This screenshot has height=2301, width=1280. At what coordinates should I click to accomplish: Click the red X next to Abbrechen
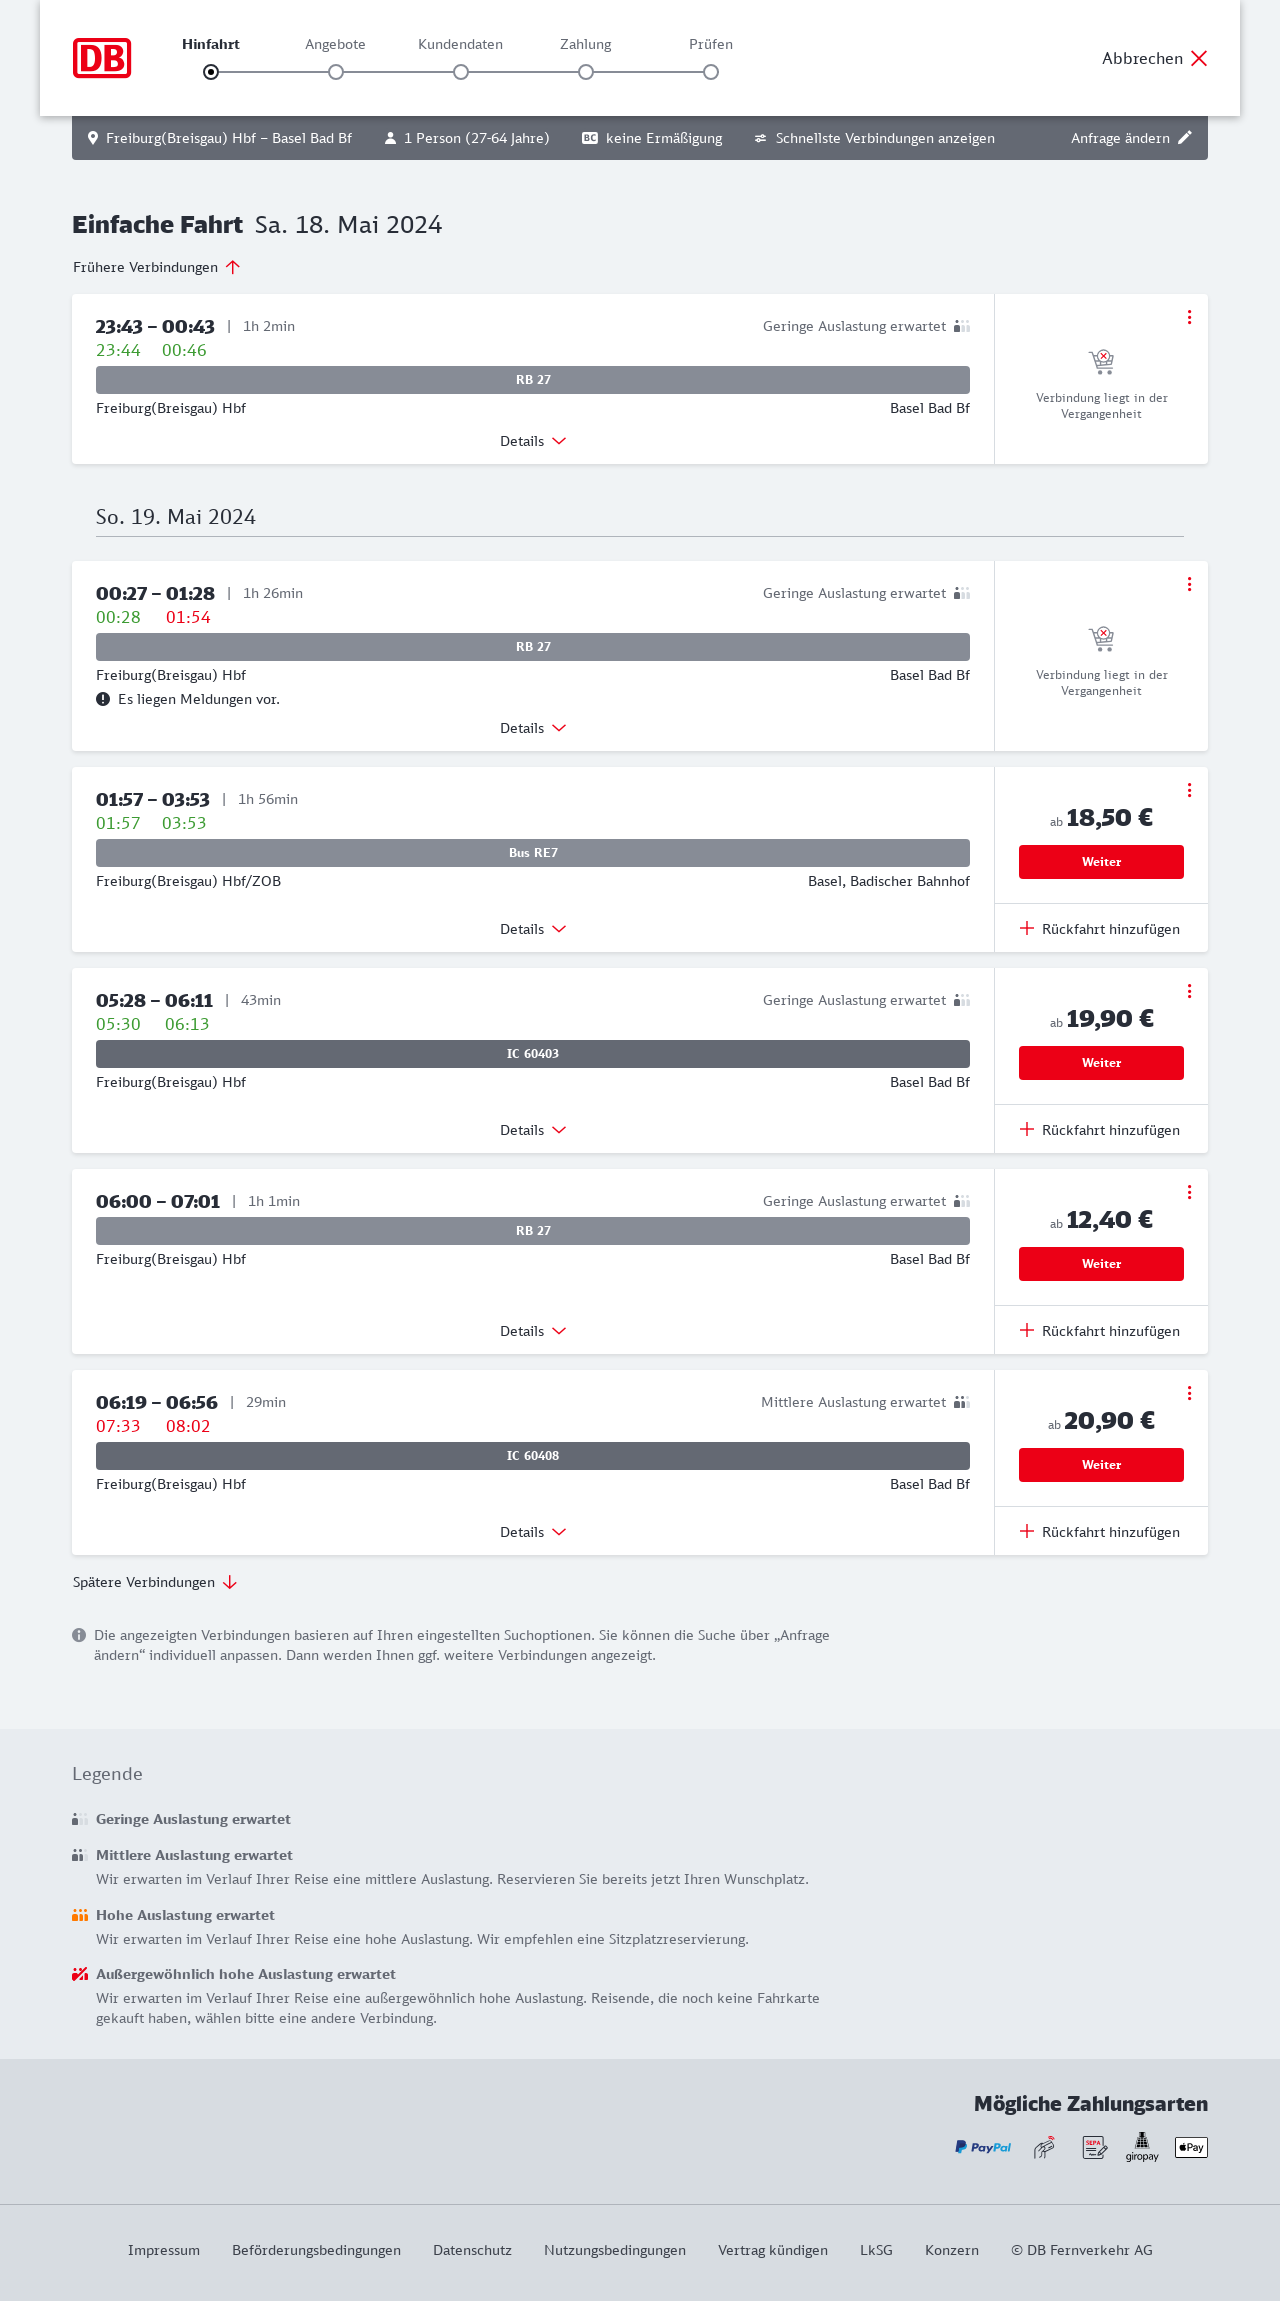pyautogui.click(x=1199, y=58)
